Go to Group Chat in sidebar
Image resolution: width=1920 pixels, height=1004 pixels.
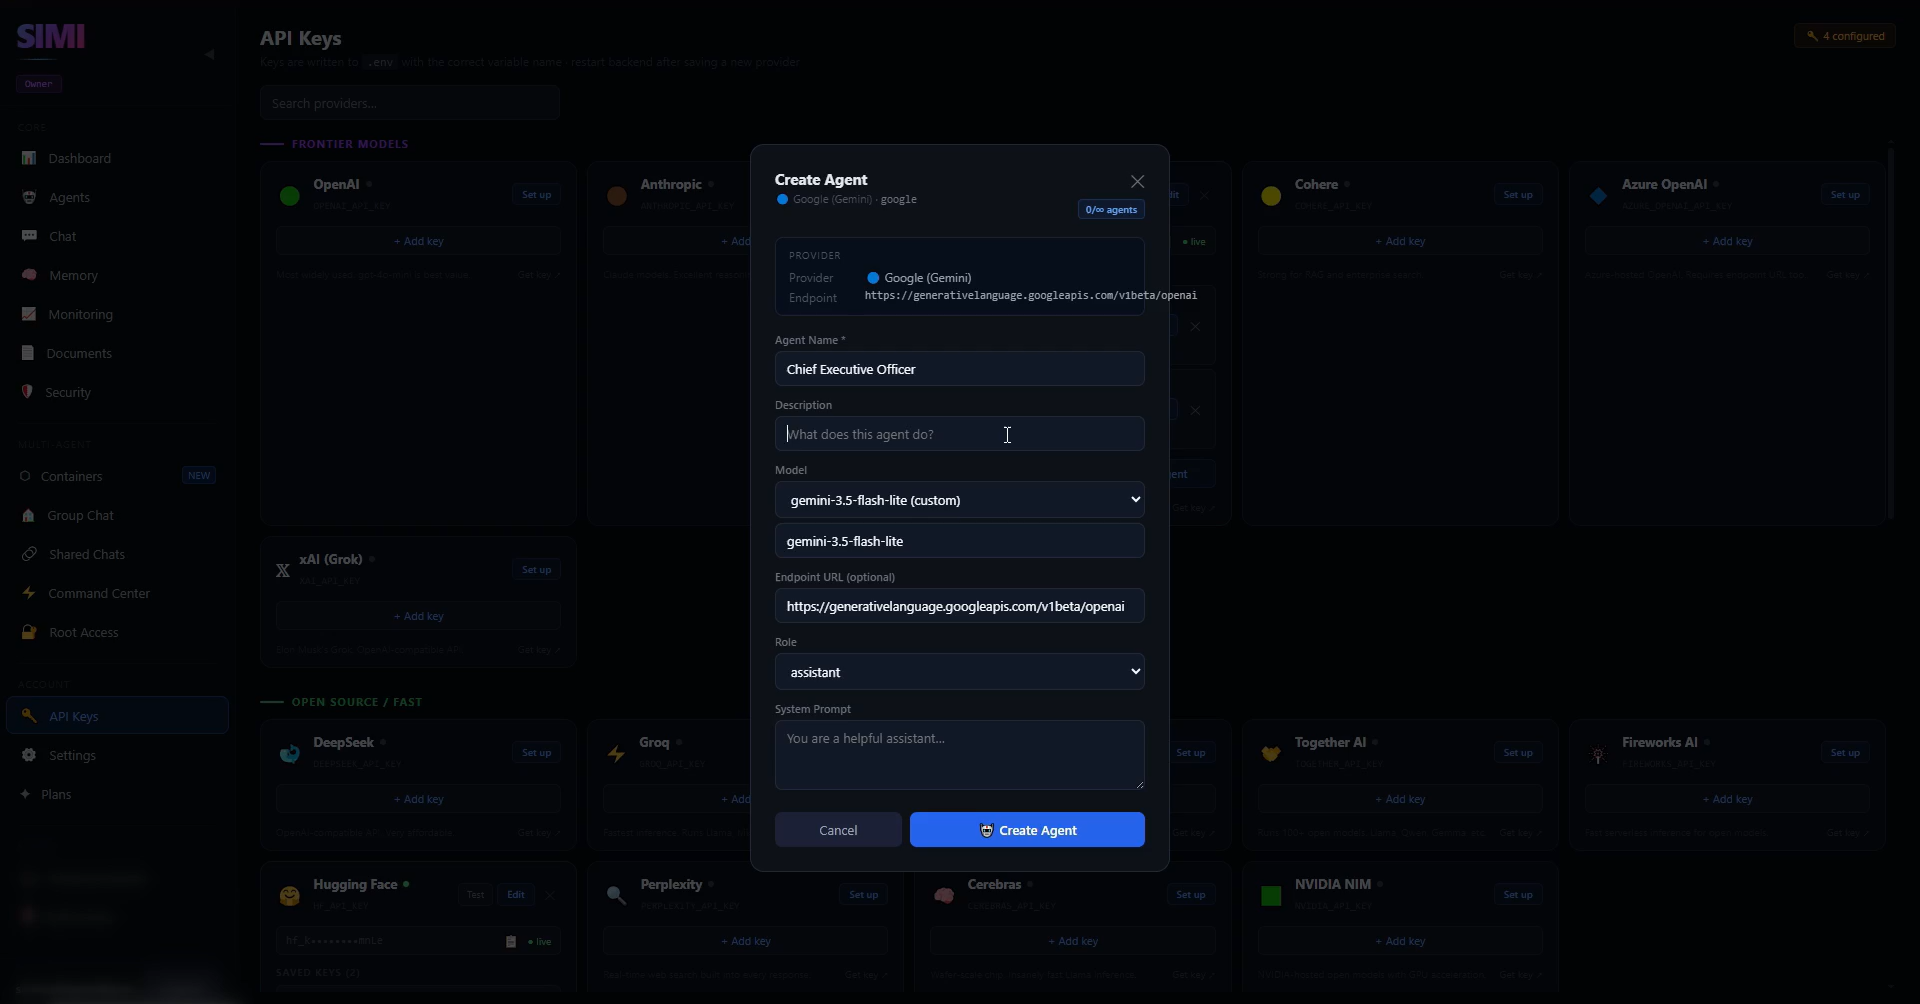pyautogui.click(x=118, y=515)
